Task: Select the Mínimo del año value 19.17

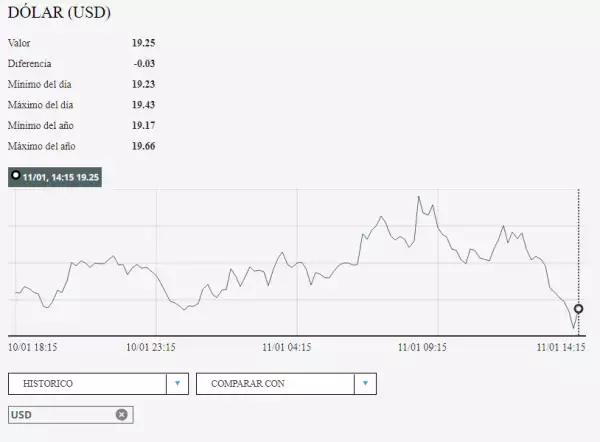Action: click(x=144, y=126)
